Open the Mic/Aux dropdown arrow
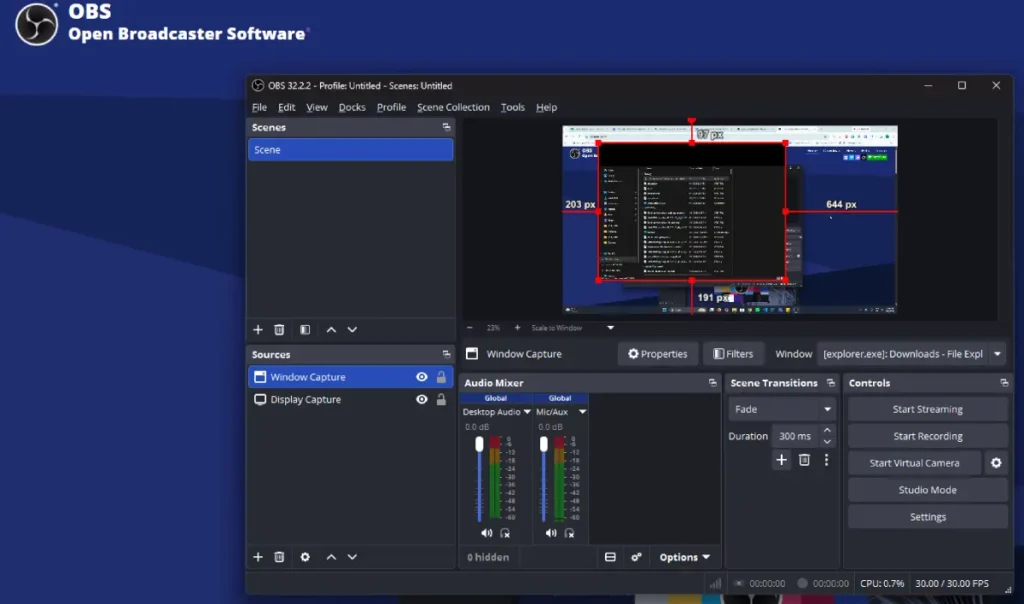The height and width of the screenshot is (604, 1024). (x=583, y=412)
